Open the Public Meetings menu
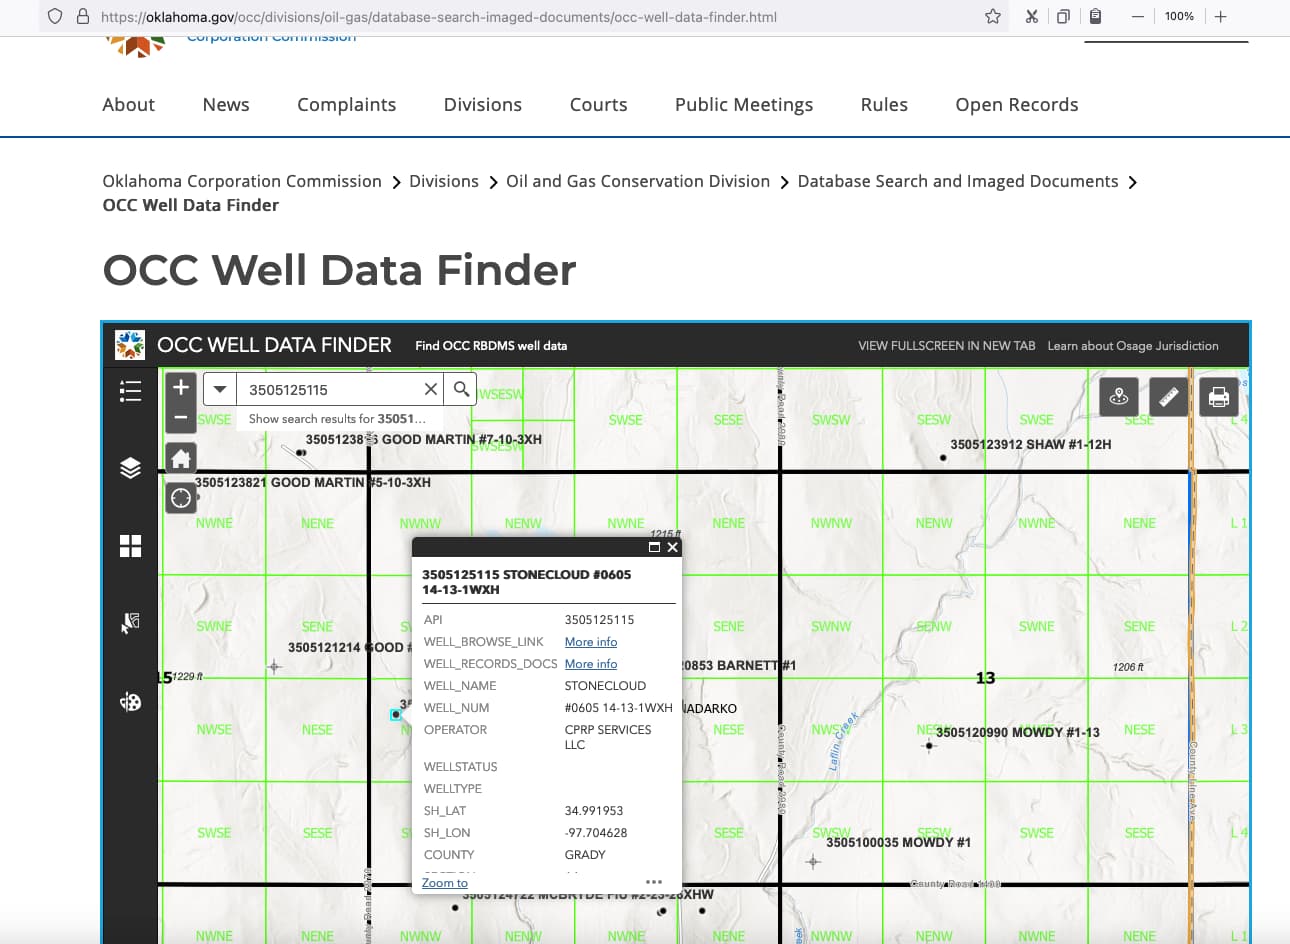Viewport: 1290px width, 944px height. [744, 105]
